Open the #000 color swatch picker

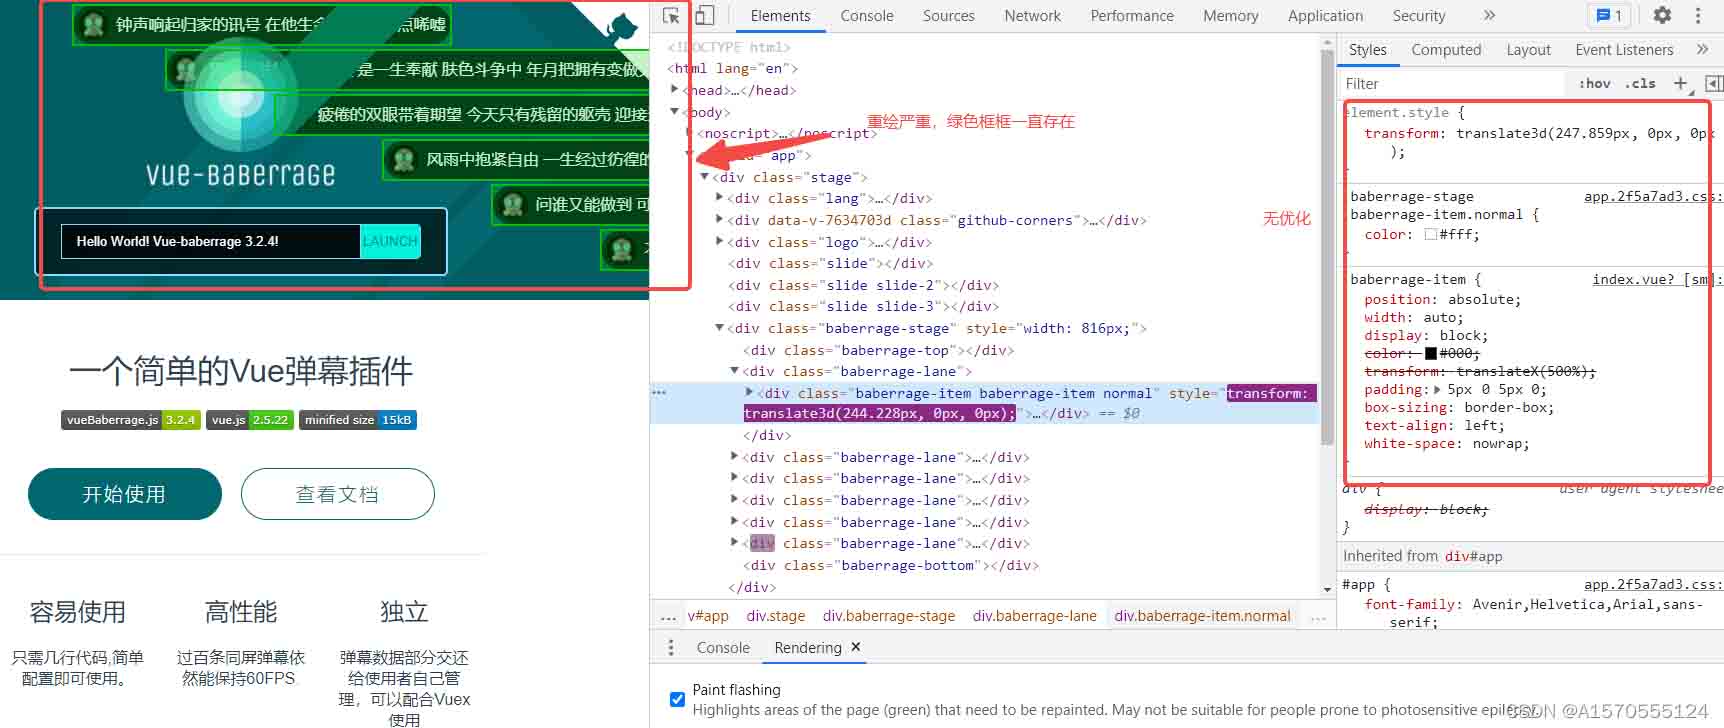1431,354
